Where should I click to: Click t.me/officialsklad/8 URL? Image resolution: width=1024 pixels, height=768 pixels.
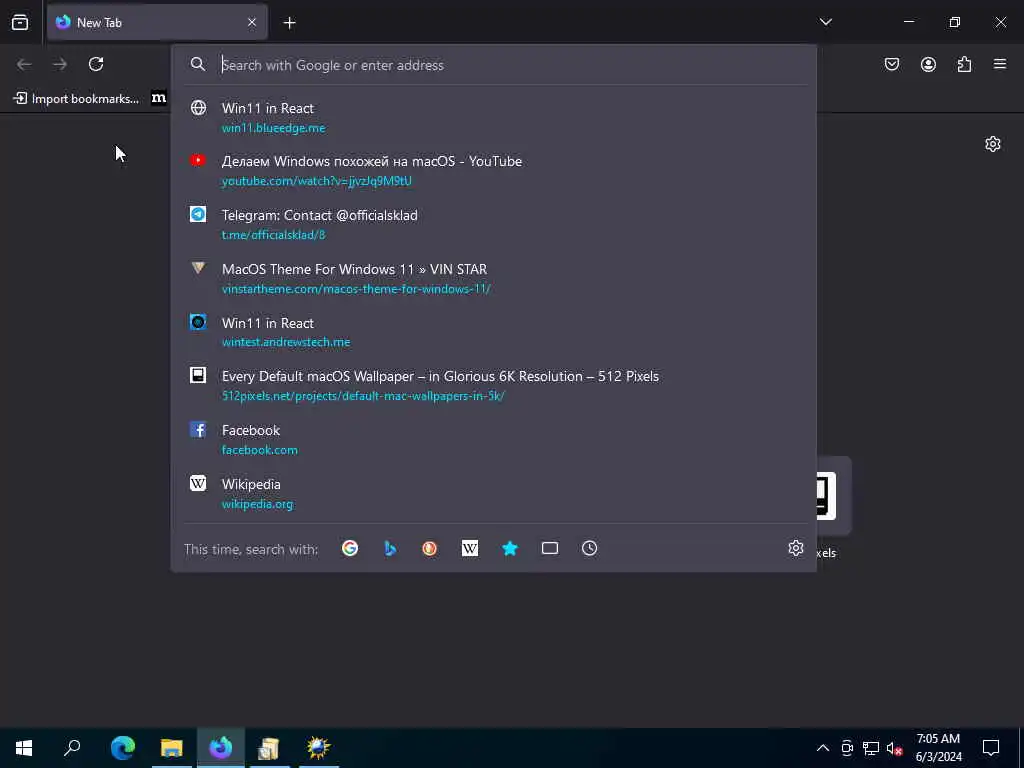point(274,234)
